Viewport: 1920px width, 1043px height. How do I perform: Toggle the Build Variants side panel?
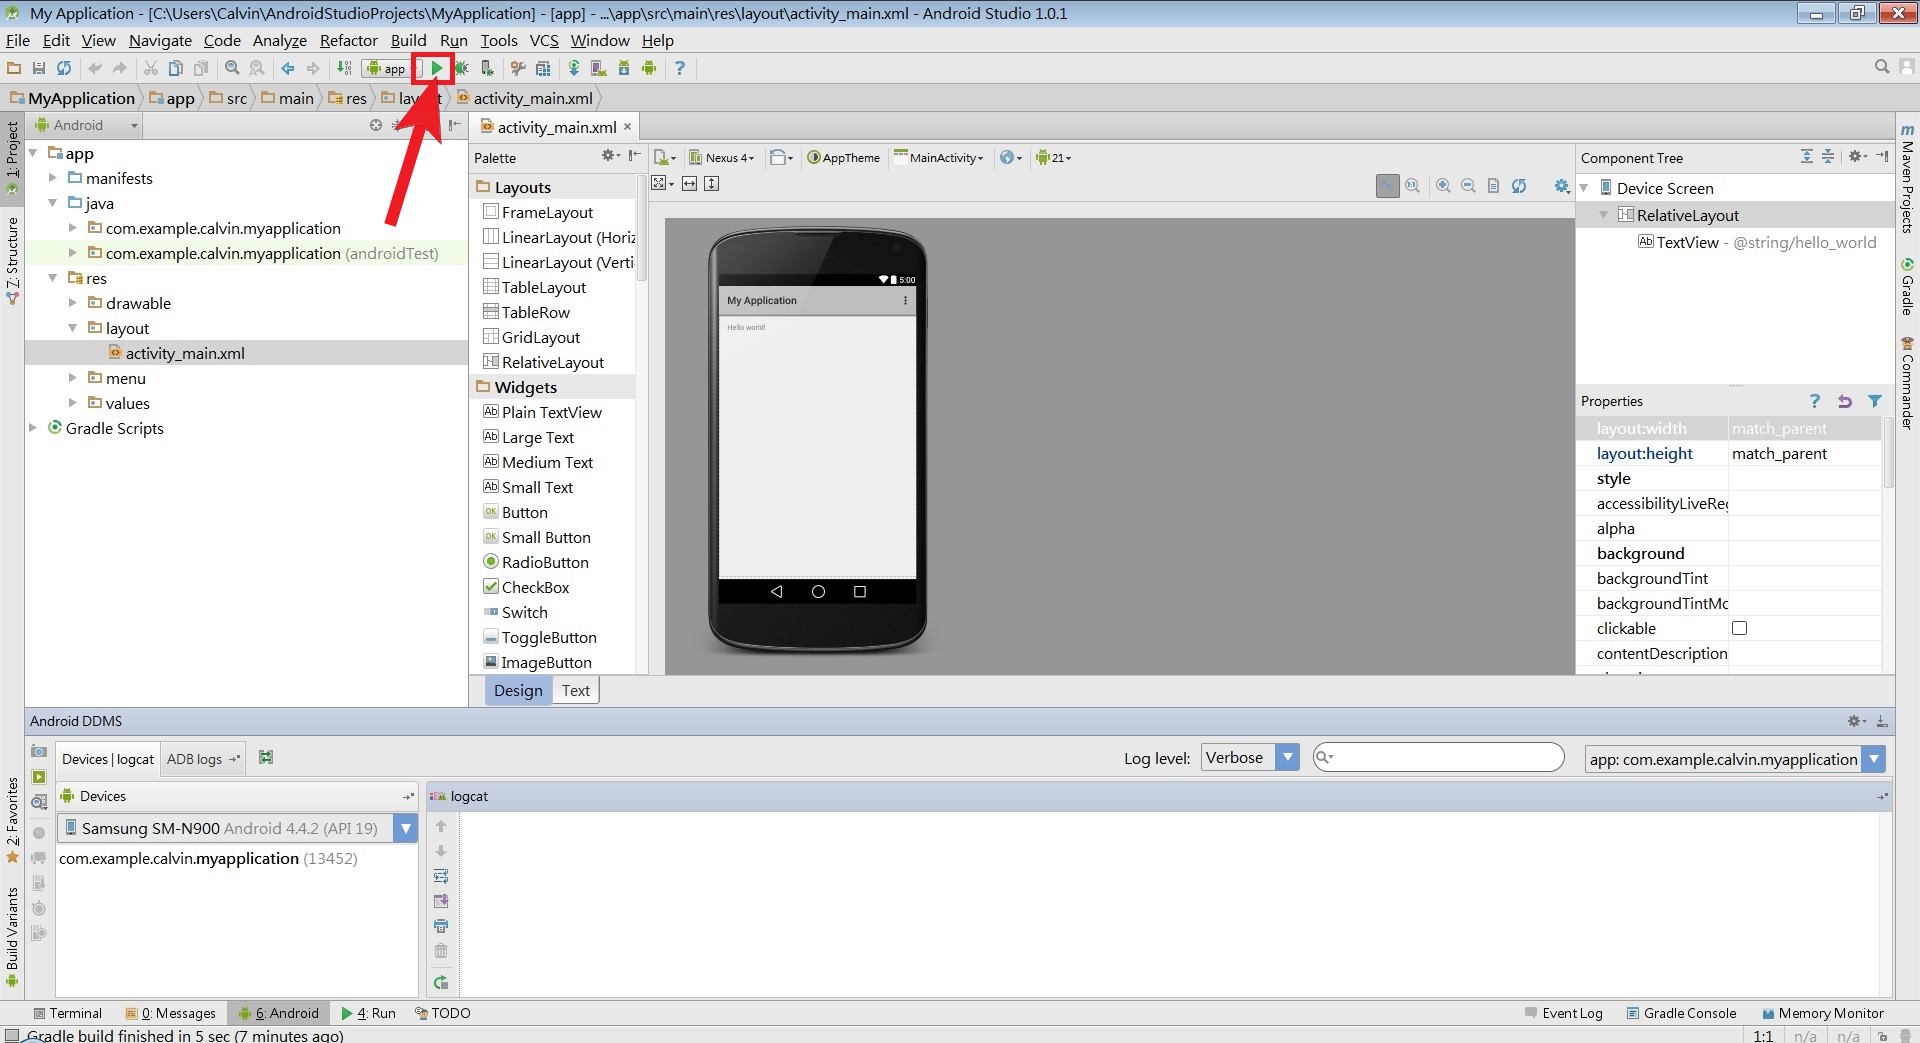(x=12, y=936)
